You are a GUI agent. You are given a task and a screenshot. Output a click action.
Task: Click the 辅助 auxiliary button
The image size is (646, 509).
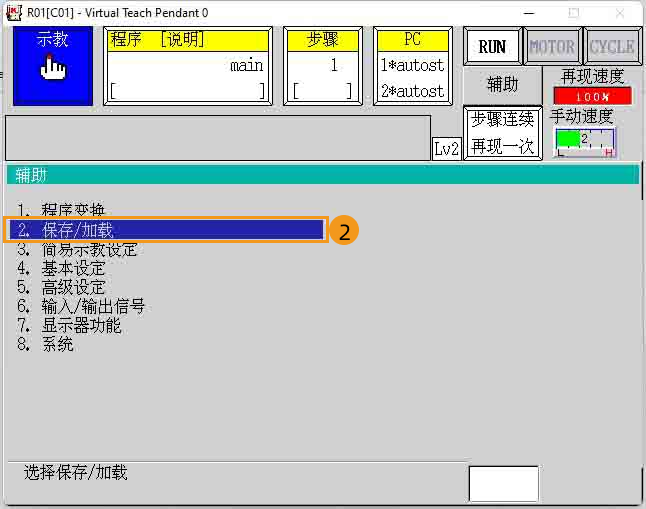[502, 85]
